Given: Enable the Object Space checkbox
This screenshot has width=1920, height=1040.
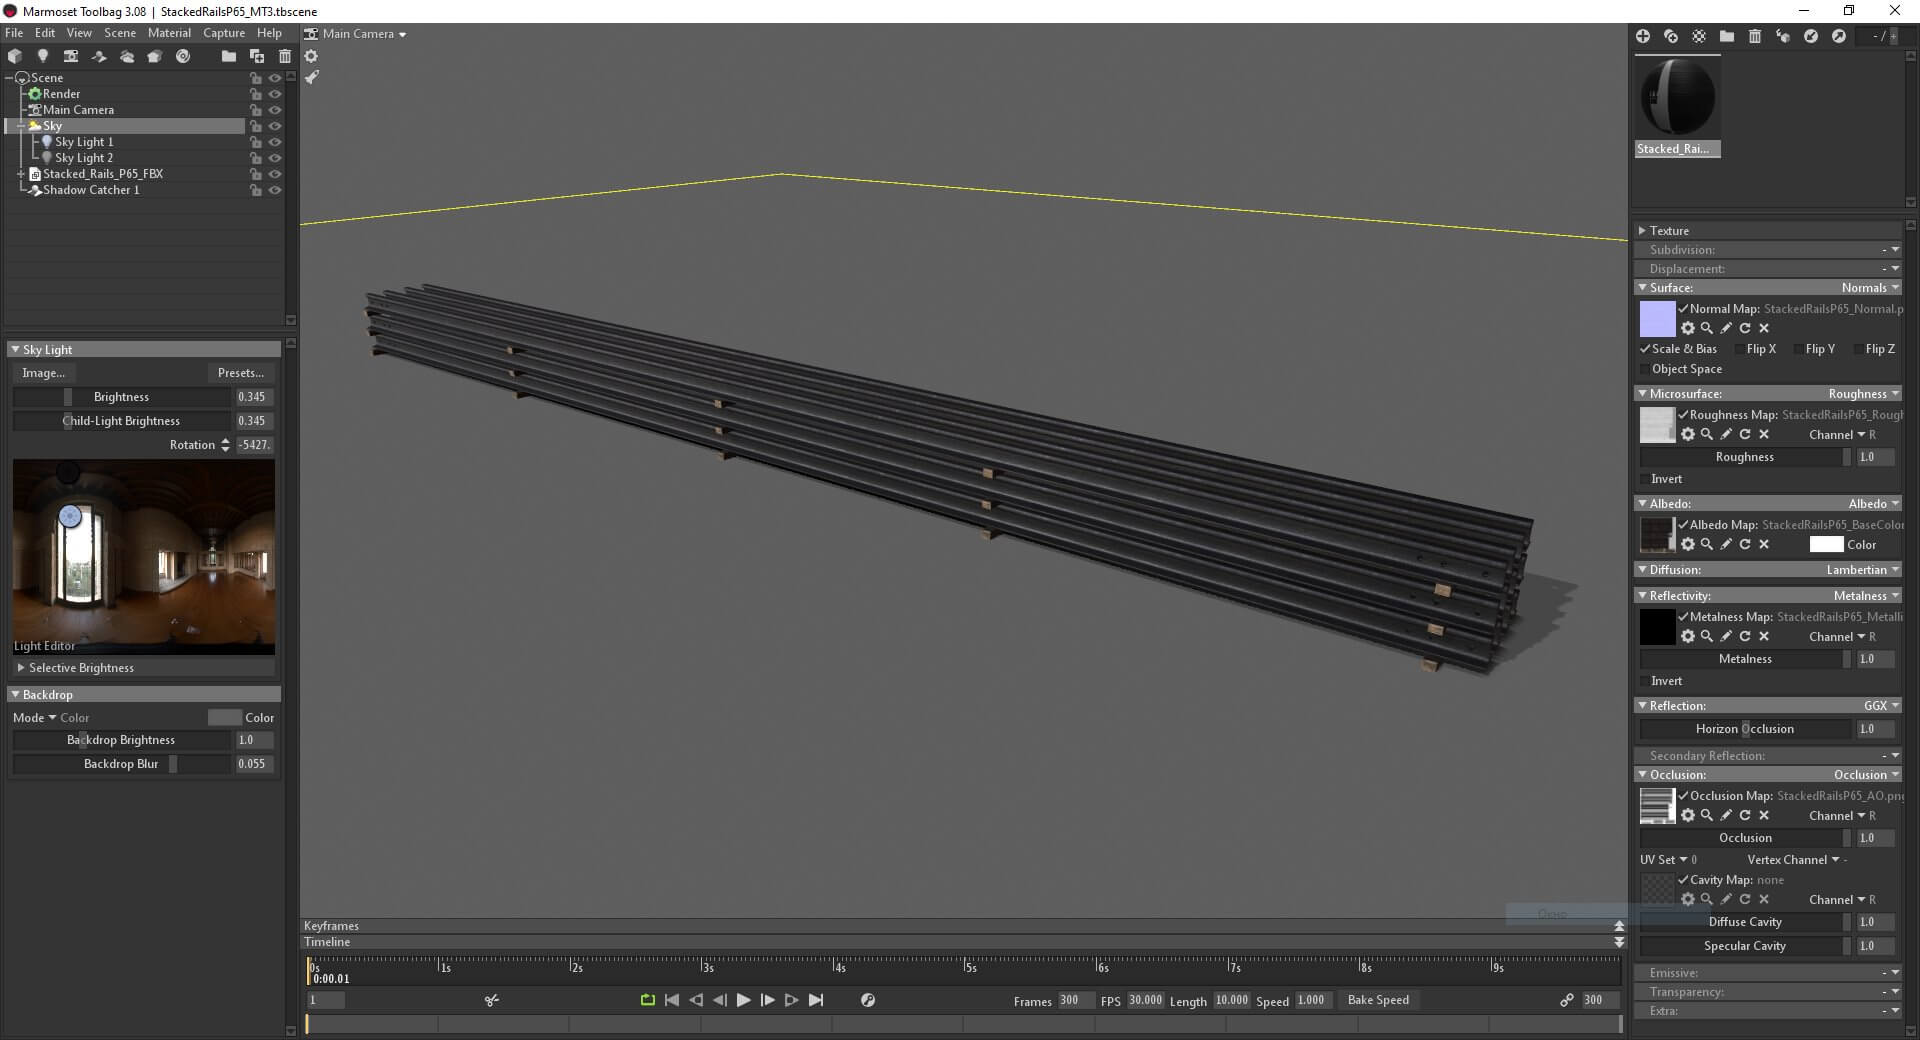Looking at the screenshot, I should pos(1645,369).
